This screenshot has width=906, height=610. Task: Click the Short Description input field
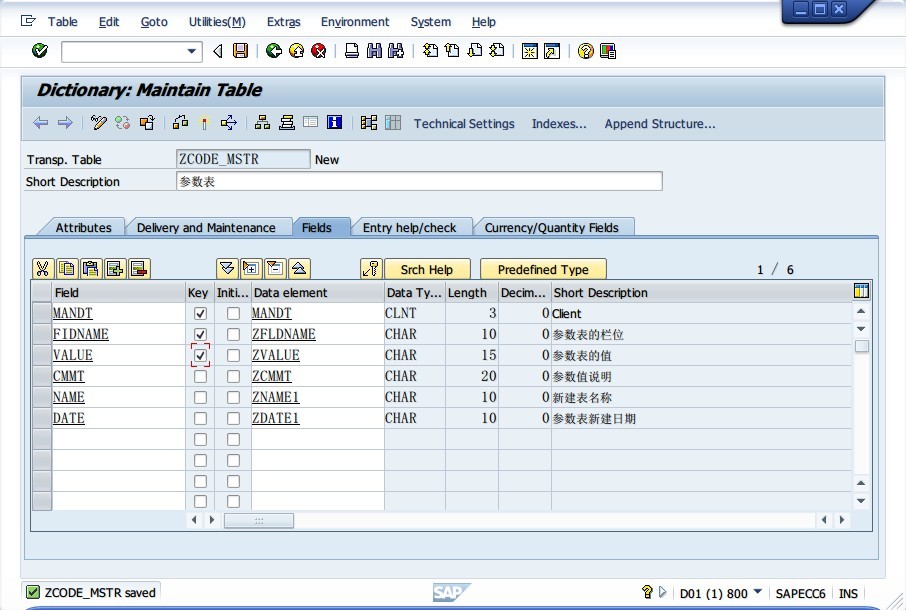[x=419, y=181]
